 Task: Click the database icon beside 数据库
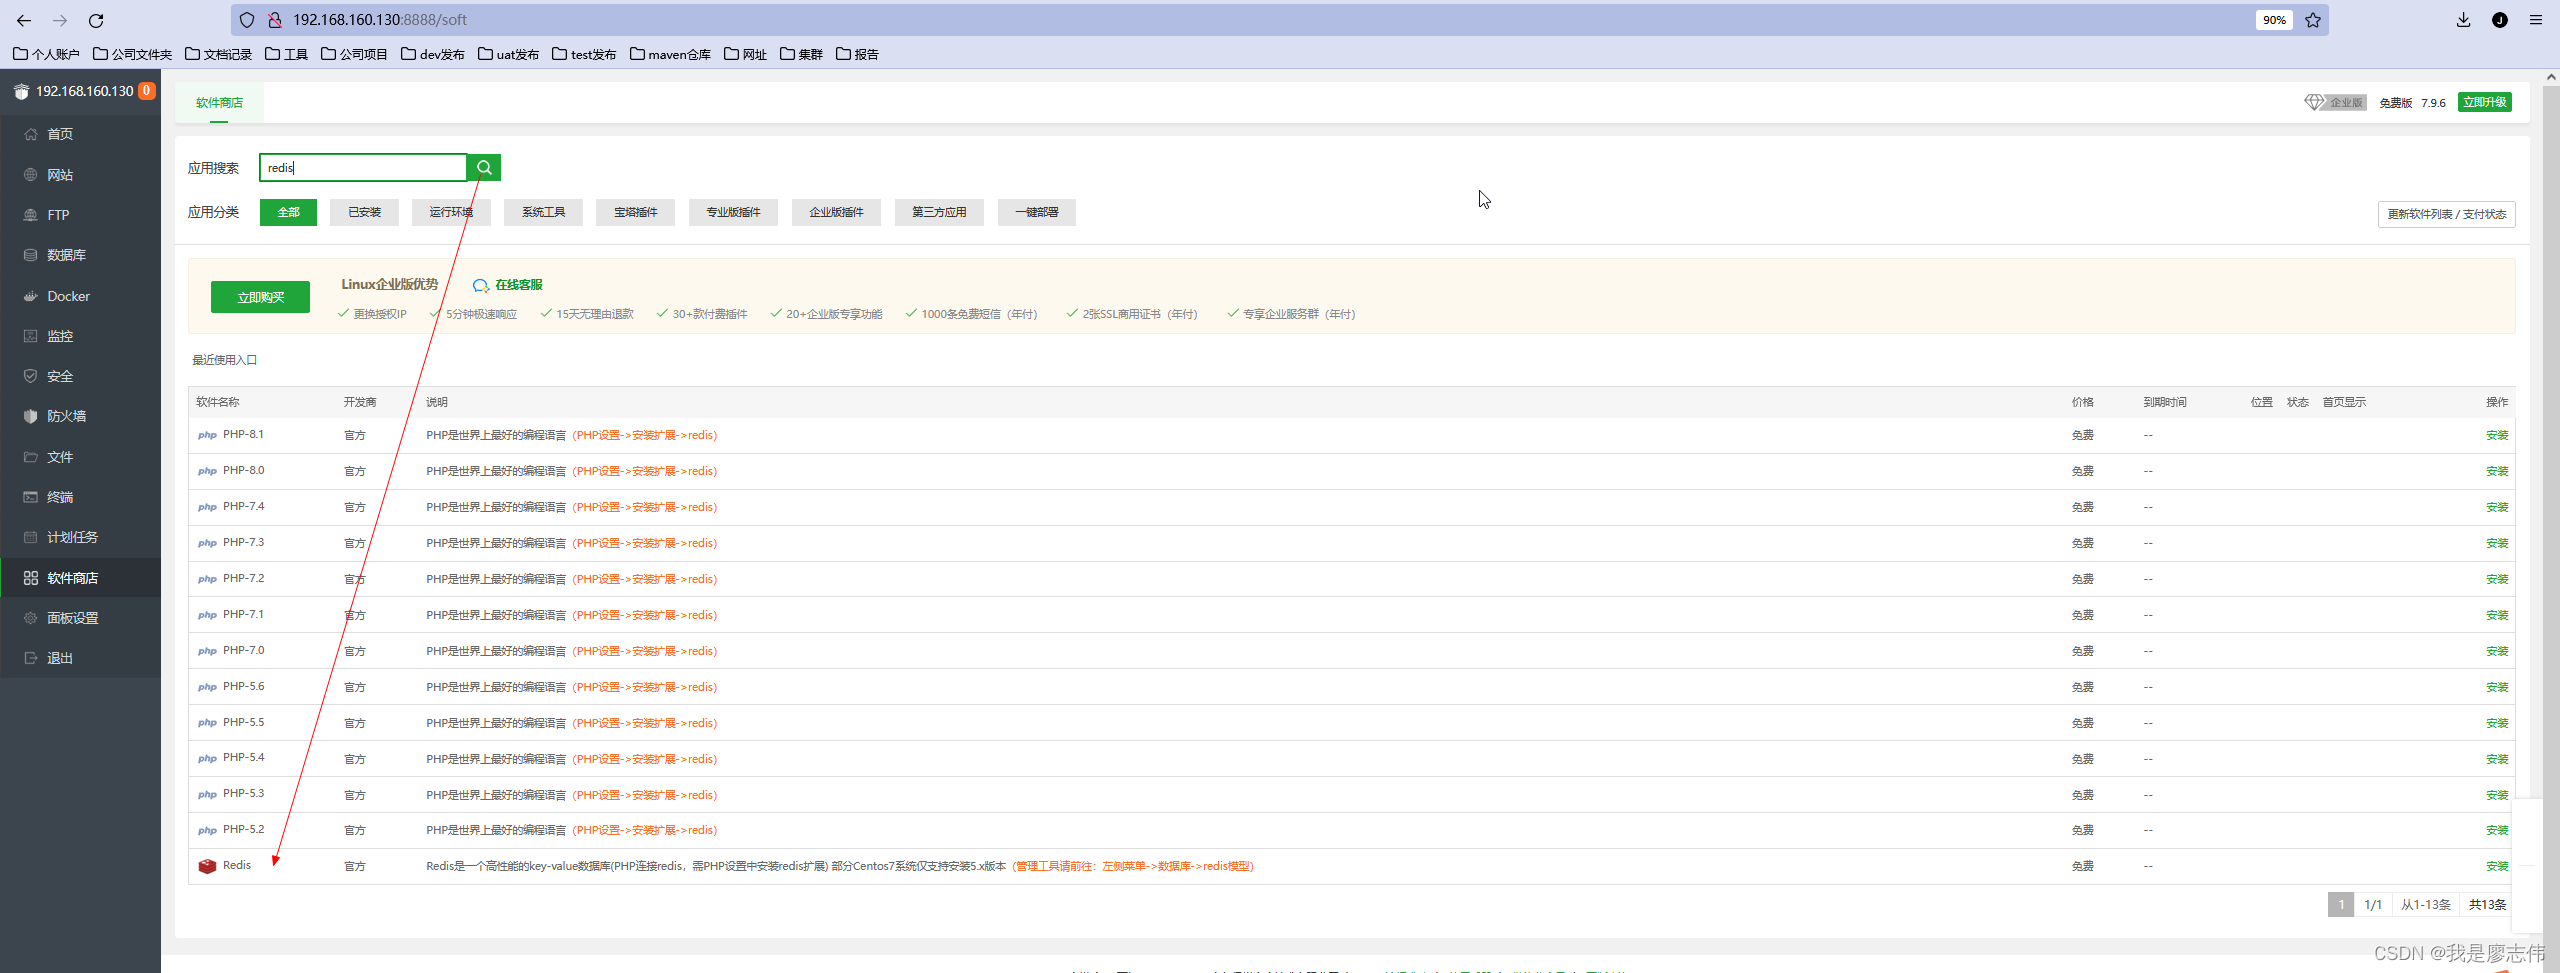coord(31,255)
